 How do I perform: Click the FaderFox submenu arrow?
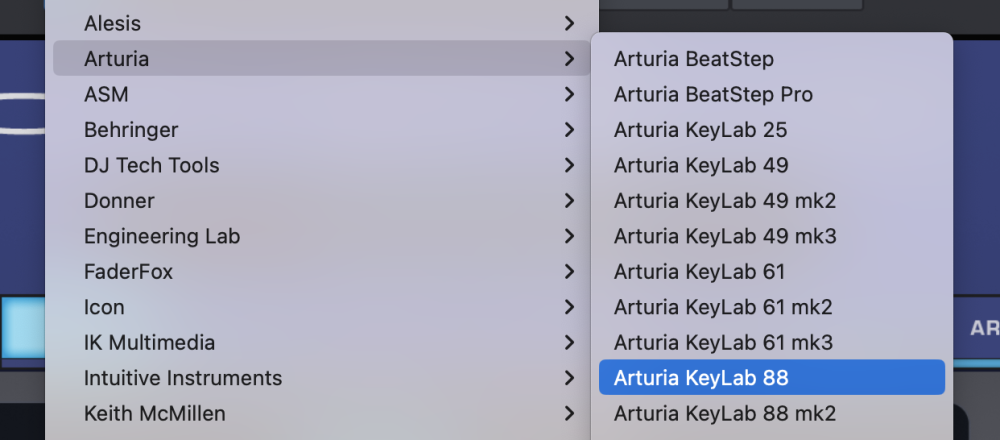click(569, 272)
